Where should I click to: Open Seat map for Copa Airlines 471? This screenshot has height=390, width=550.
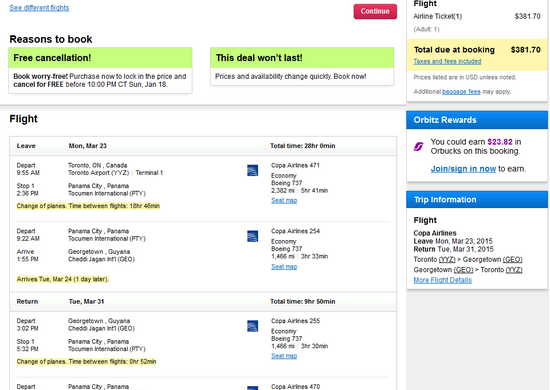pyautogui.click(x=284, y=200)
